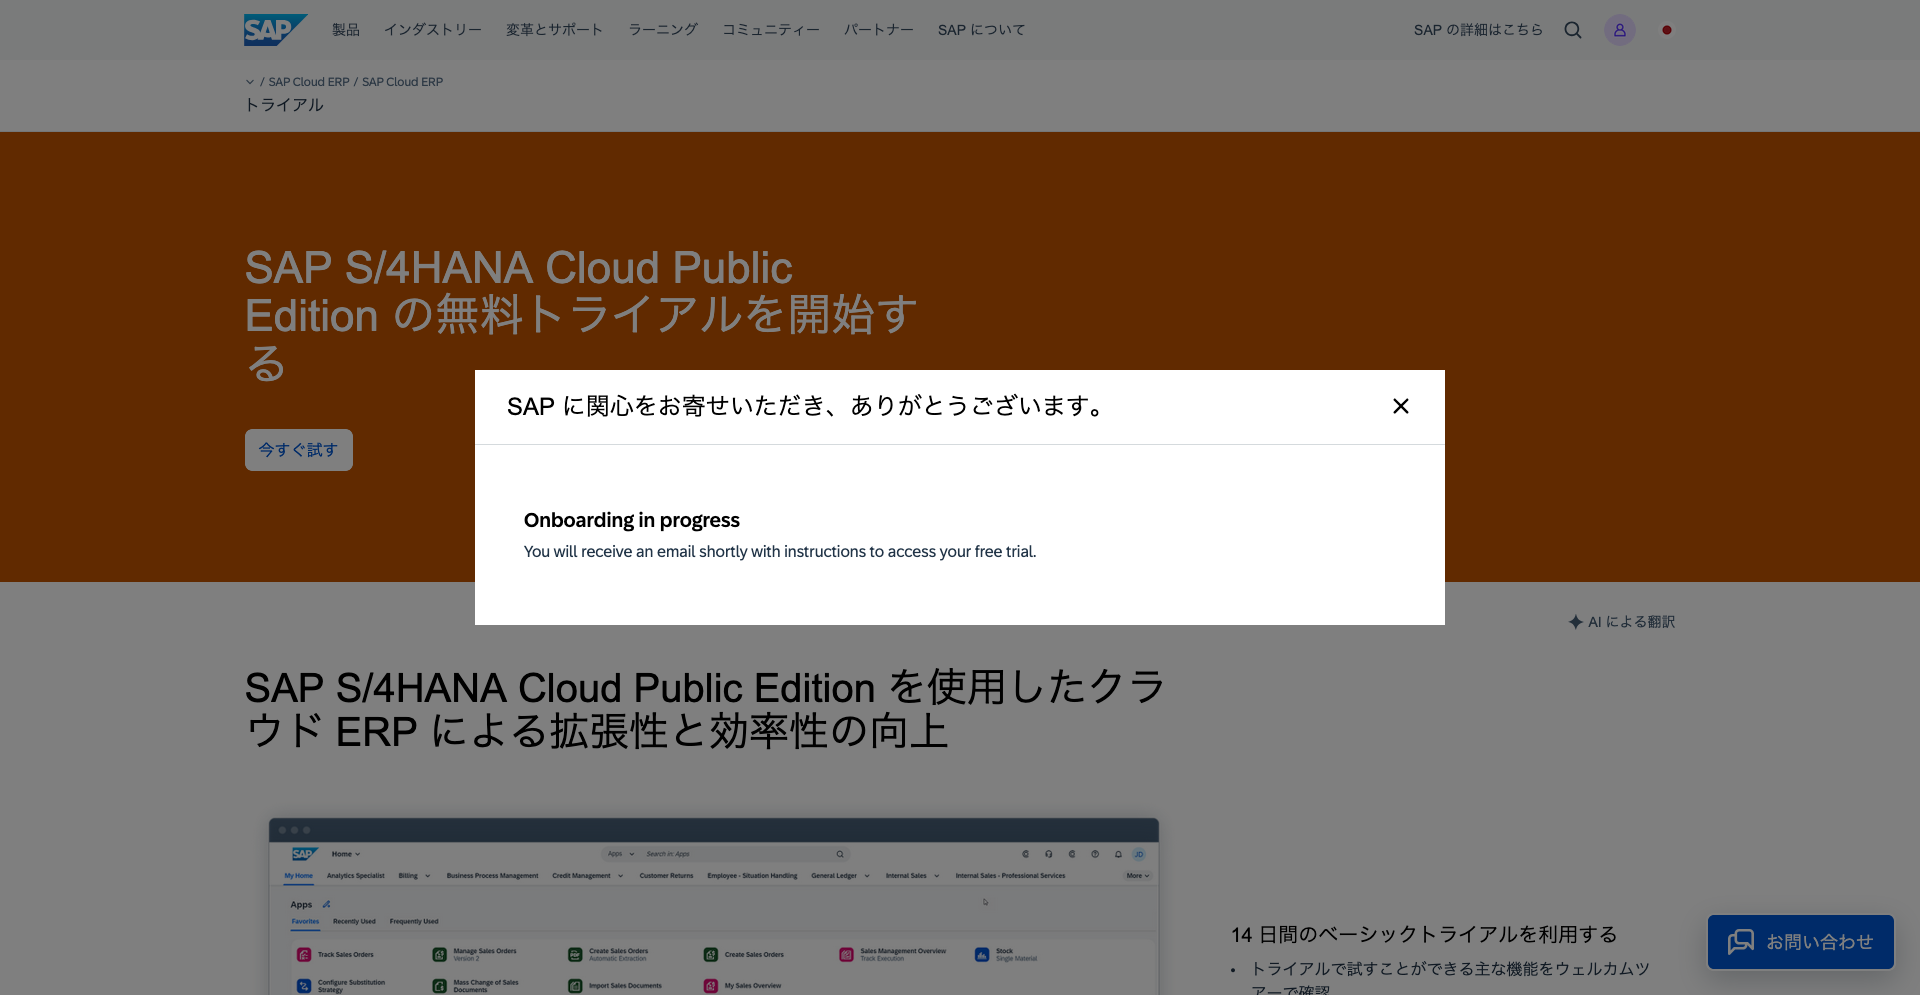Close the SAP thank-you dialog
Screen dimensions: 1920x995
pos(1401,406)
